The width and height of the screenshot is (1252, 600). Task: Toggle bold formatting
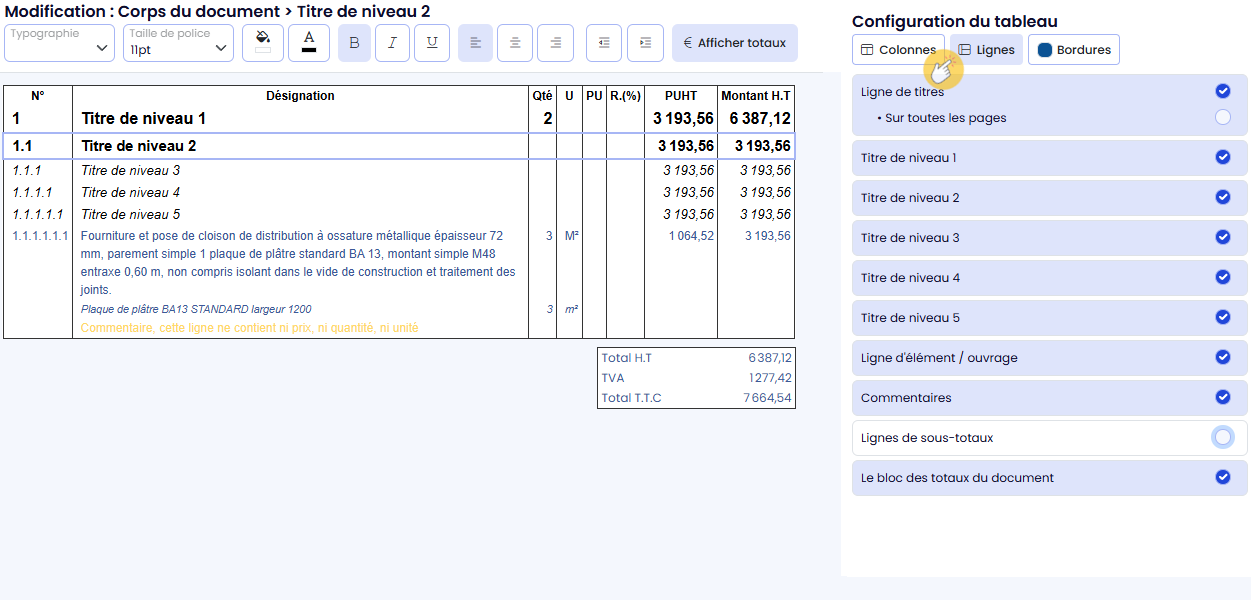354,43
